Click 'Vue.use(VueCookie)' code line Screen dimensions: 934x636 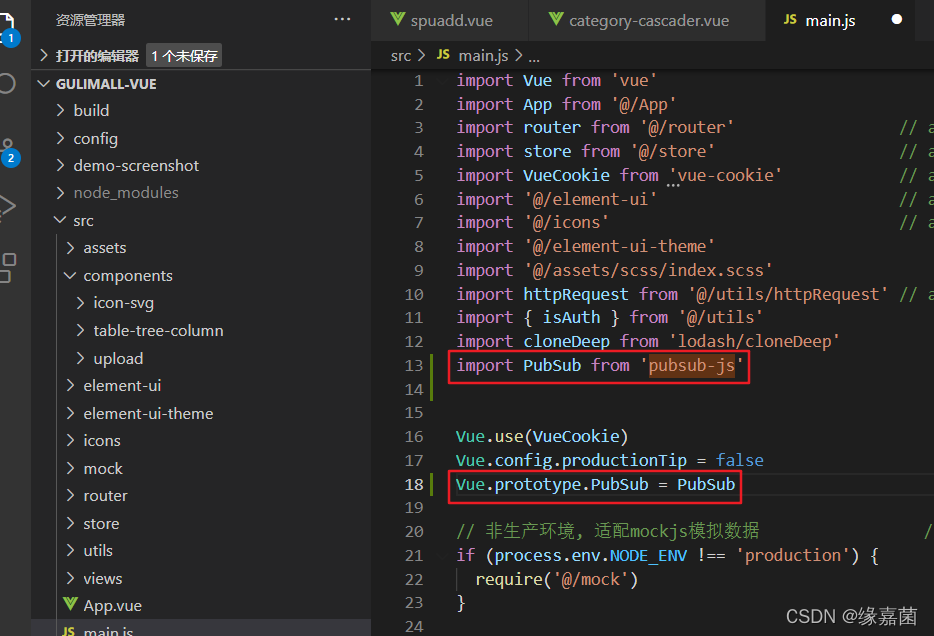pos(542,437)
